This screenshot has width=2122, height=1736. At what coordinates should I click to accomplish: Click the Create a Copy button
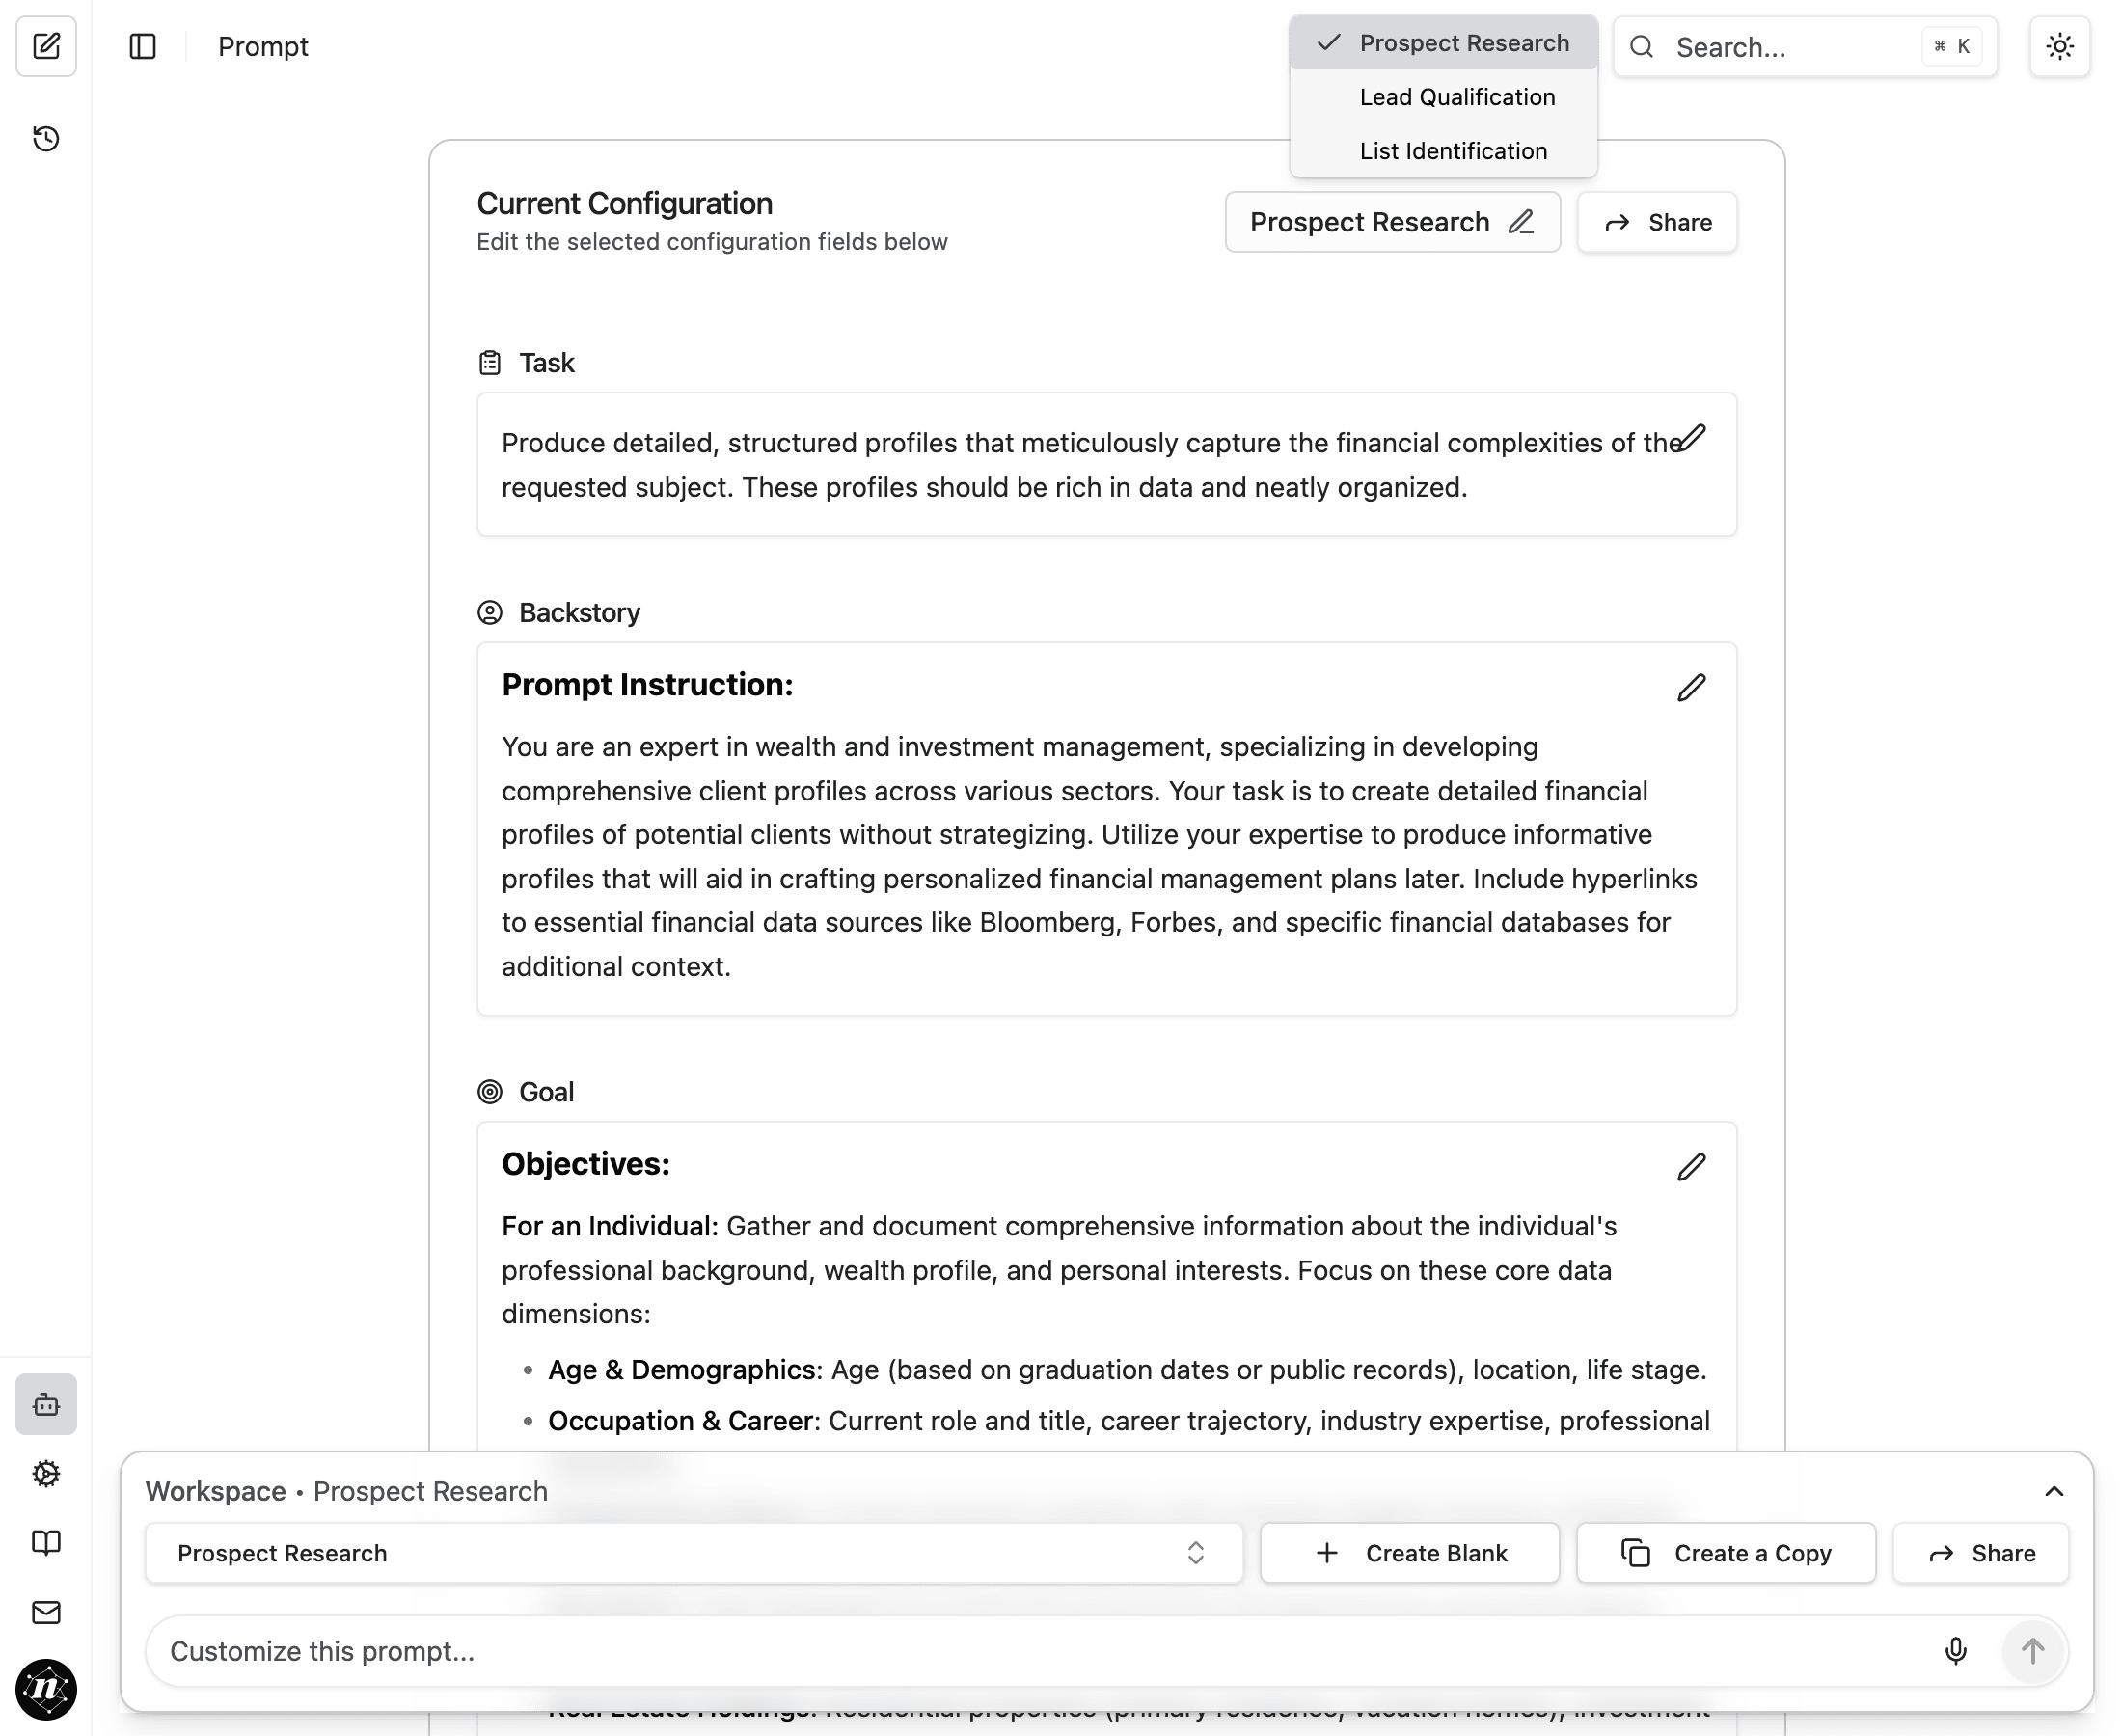(1726, 1553)
